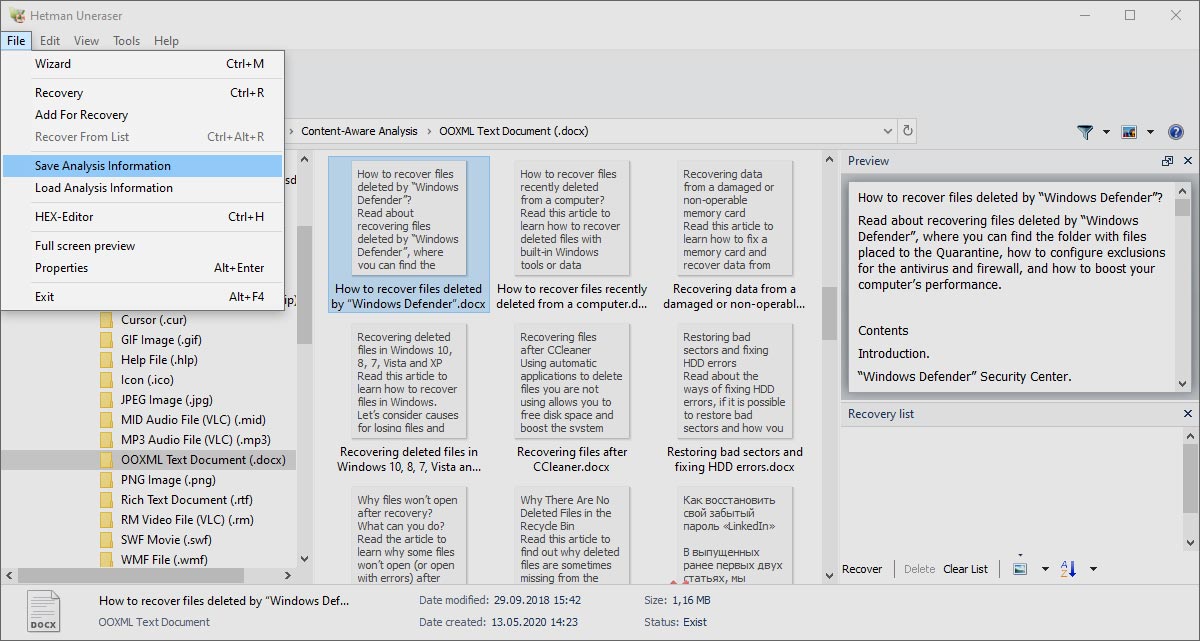Viewport: 1200px width, 641px height.
Task: Select Cursor (.cur) folder in tree
Action: 153,320
